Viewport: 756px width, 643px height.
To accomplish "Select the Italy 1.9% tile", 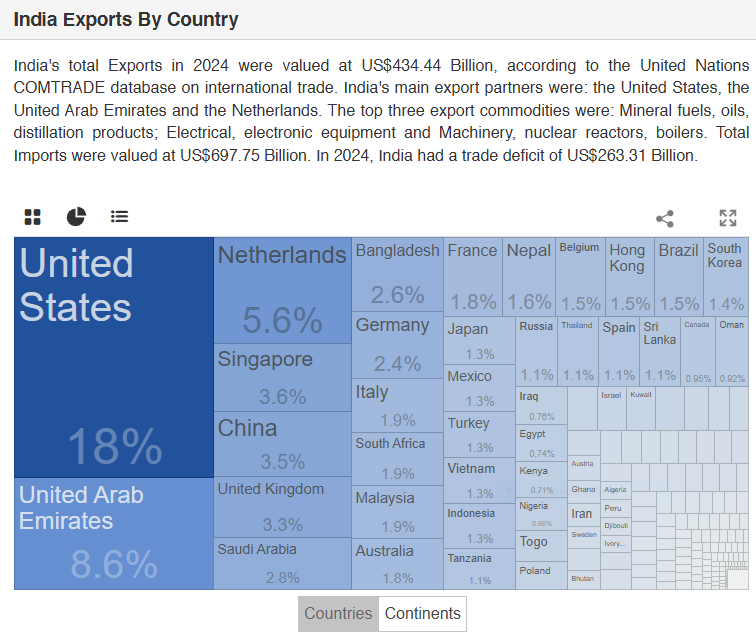I will (398, 405).
